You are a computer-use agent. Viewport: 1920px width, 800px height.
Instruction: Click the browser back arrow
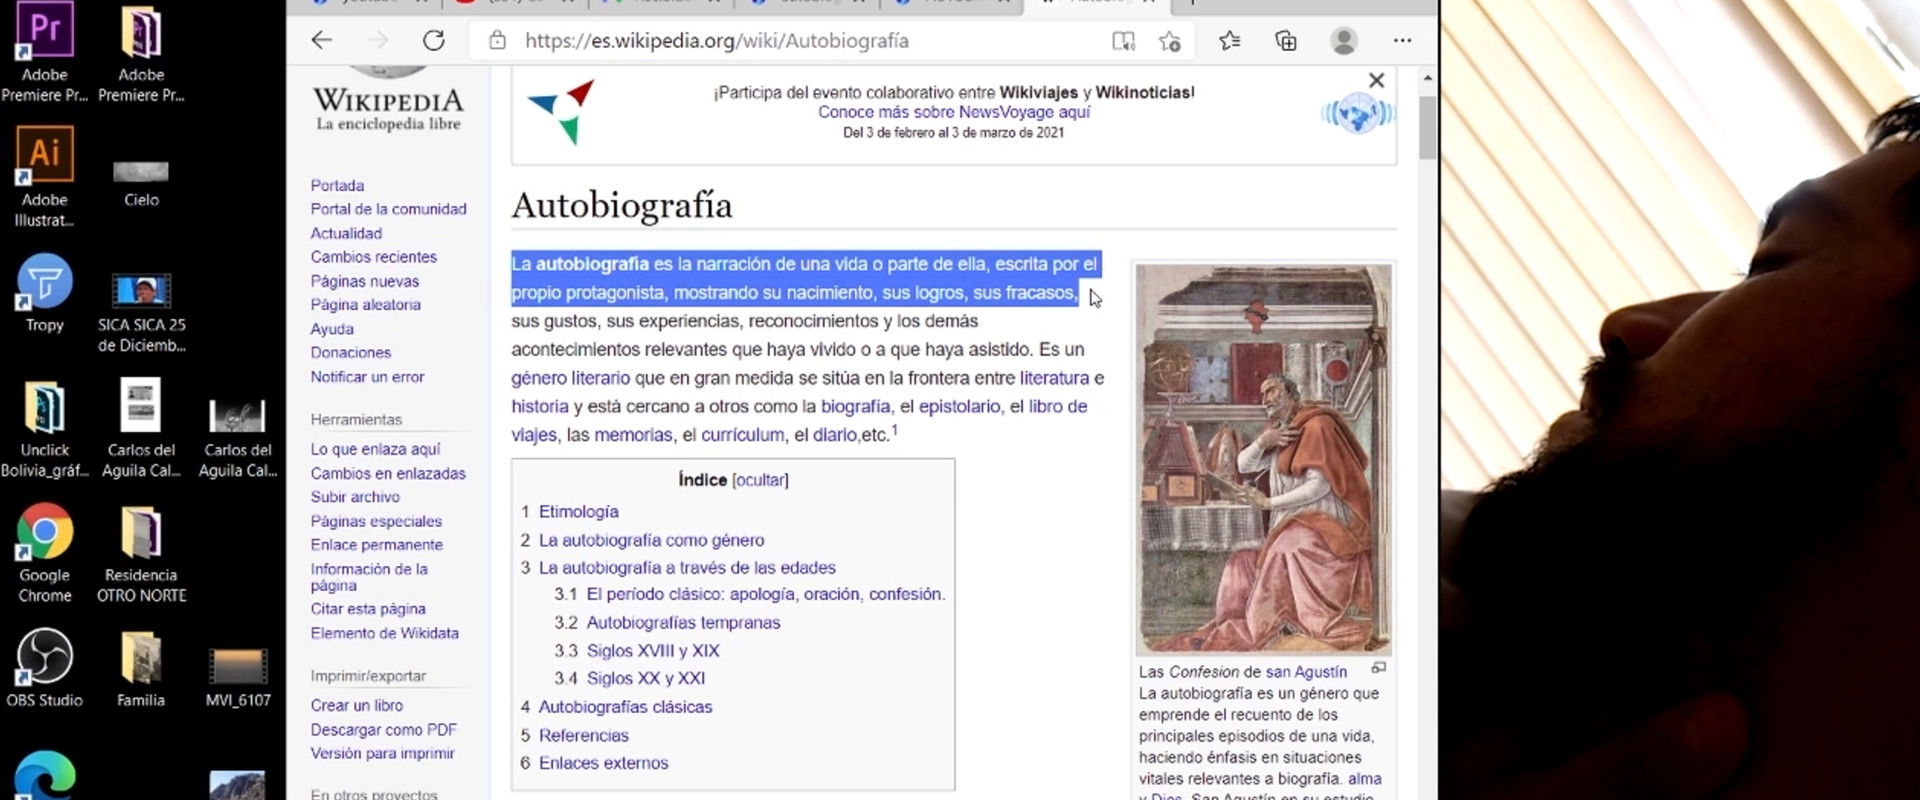click(321, 40)
